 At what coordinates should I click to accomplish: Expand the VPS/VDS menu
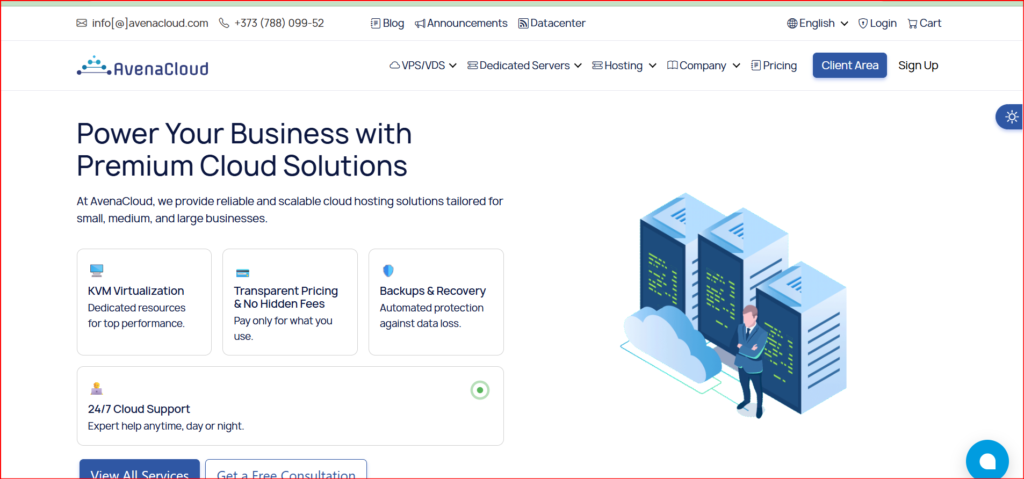[423, 66]
